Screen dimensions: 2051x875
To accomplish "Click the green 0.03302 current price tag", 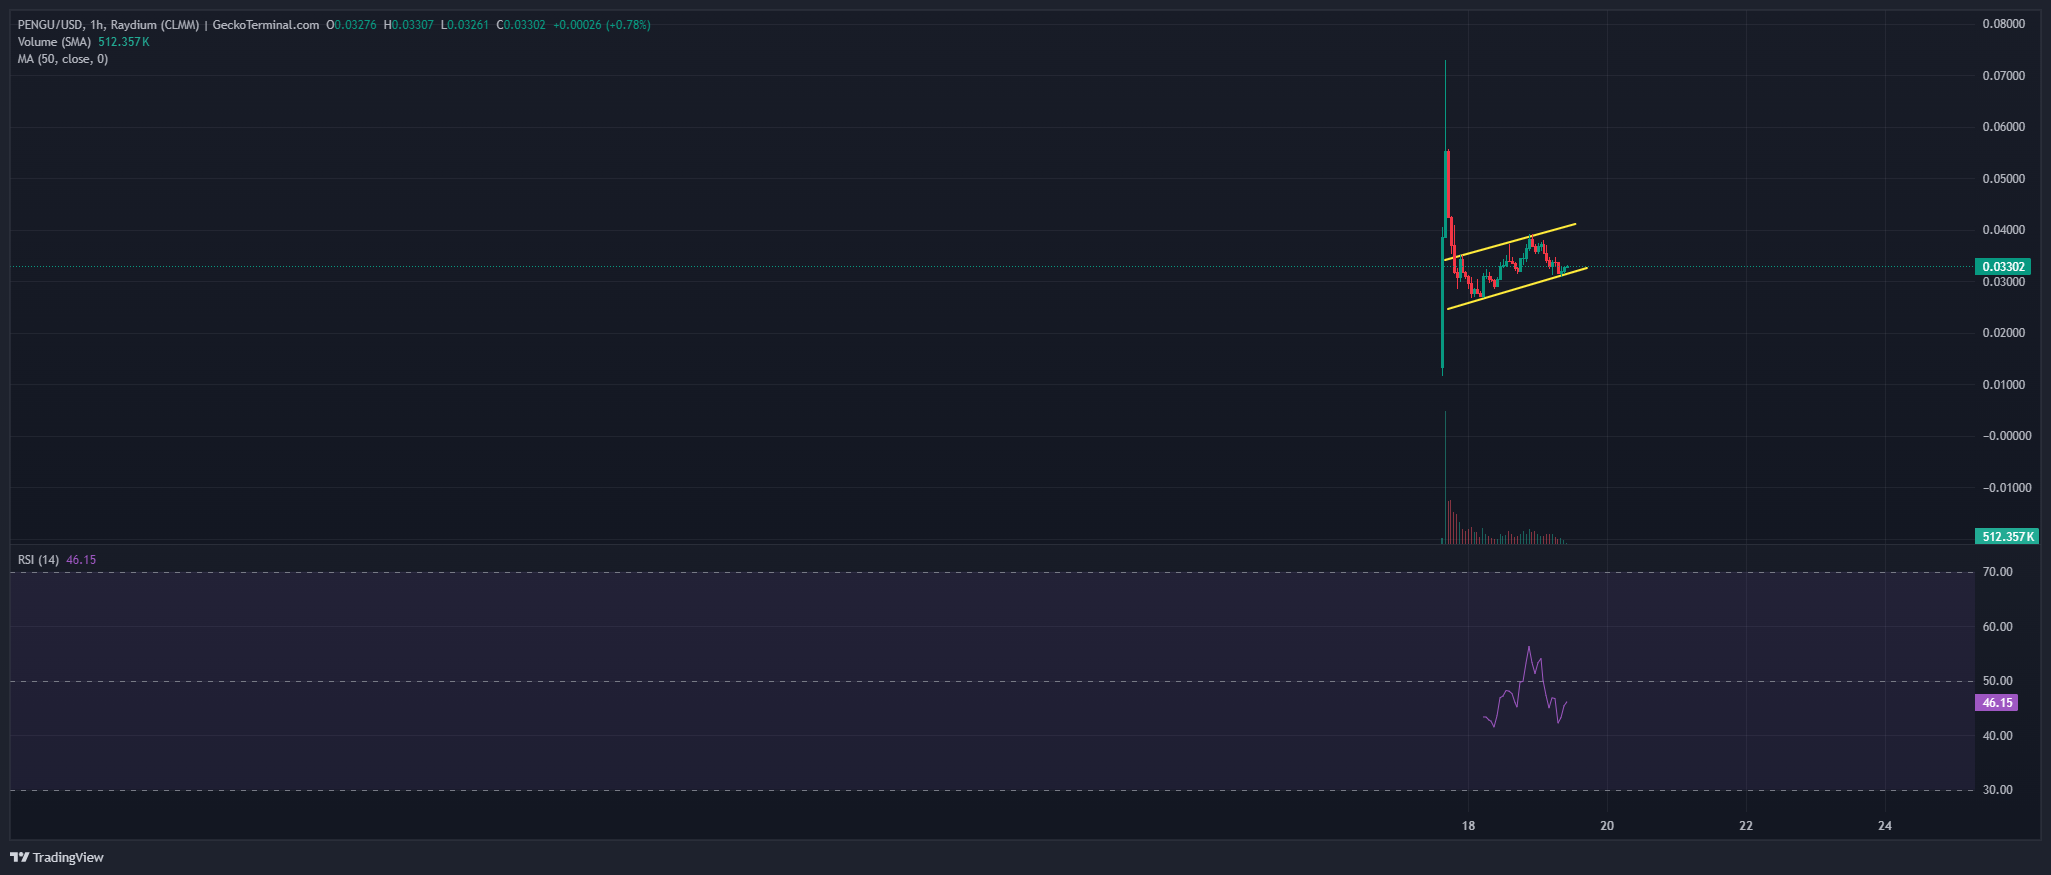I will pos(2003,267).
